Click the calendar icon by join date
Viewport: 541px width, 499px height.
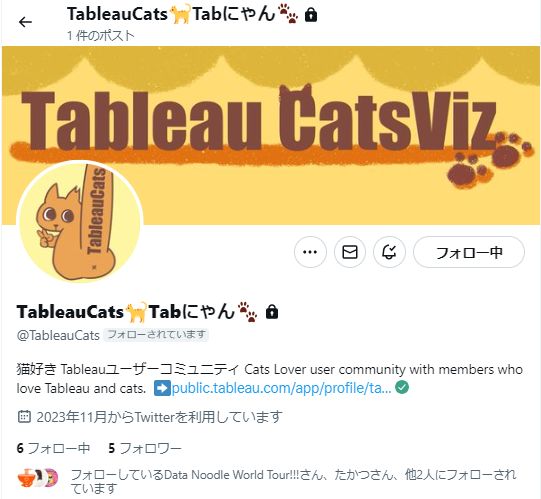24,417
